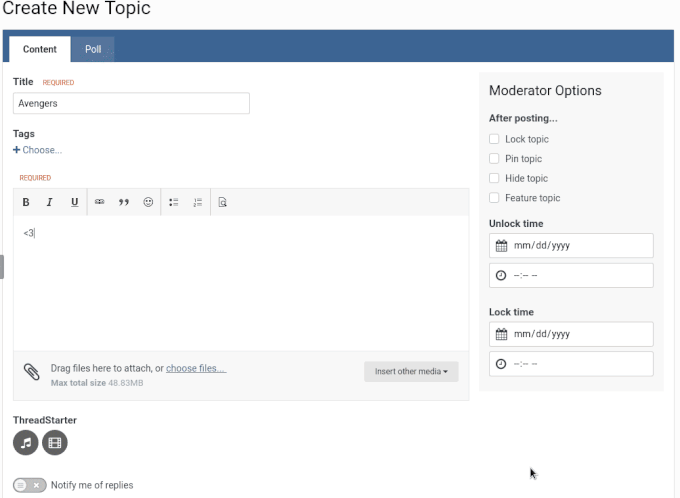This screenshot has width=680, height=498.
Task: Tick the Feature topic checkbox
Action: pos(494,198)
